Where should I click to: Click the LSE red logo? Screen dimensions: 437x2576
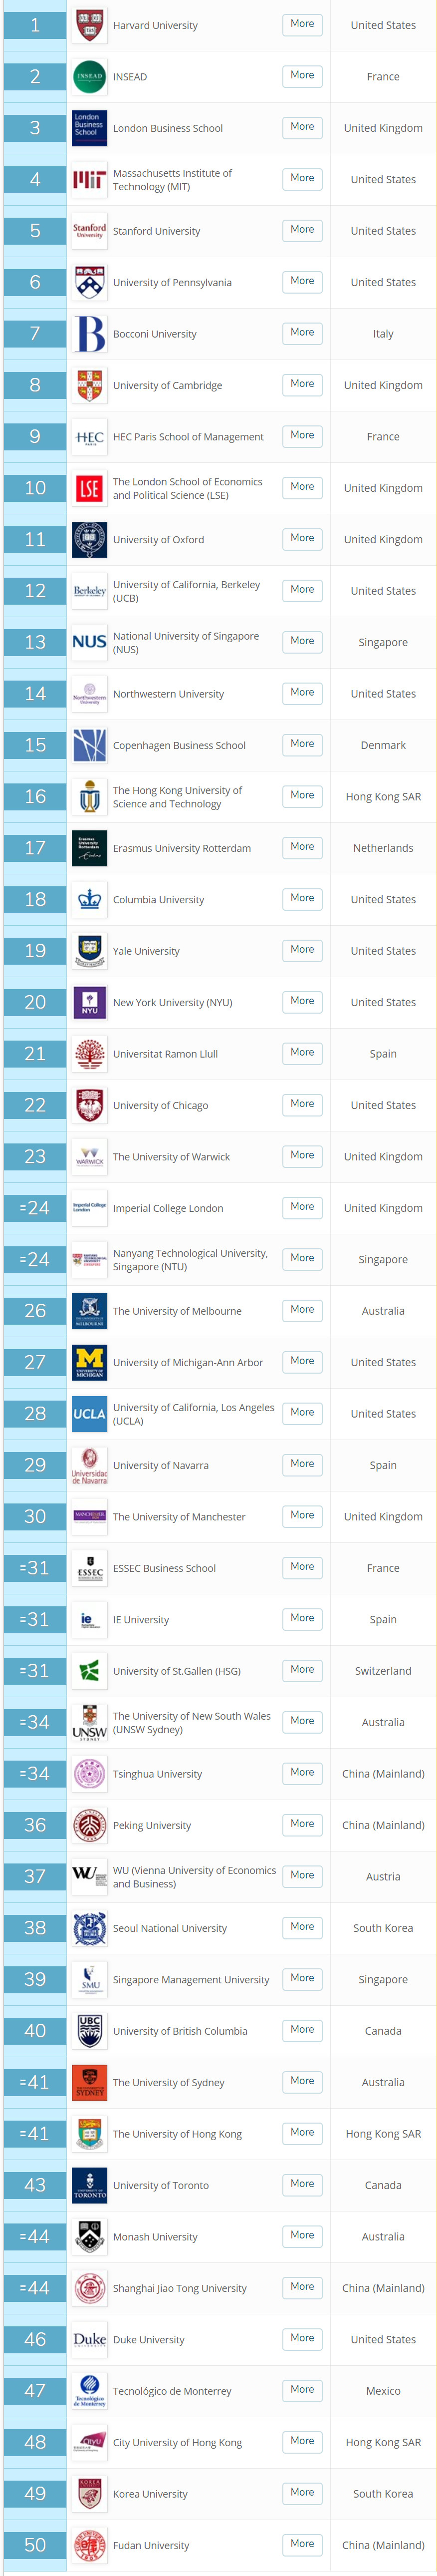(89, 488)
